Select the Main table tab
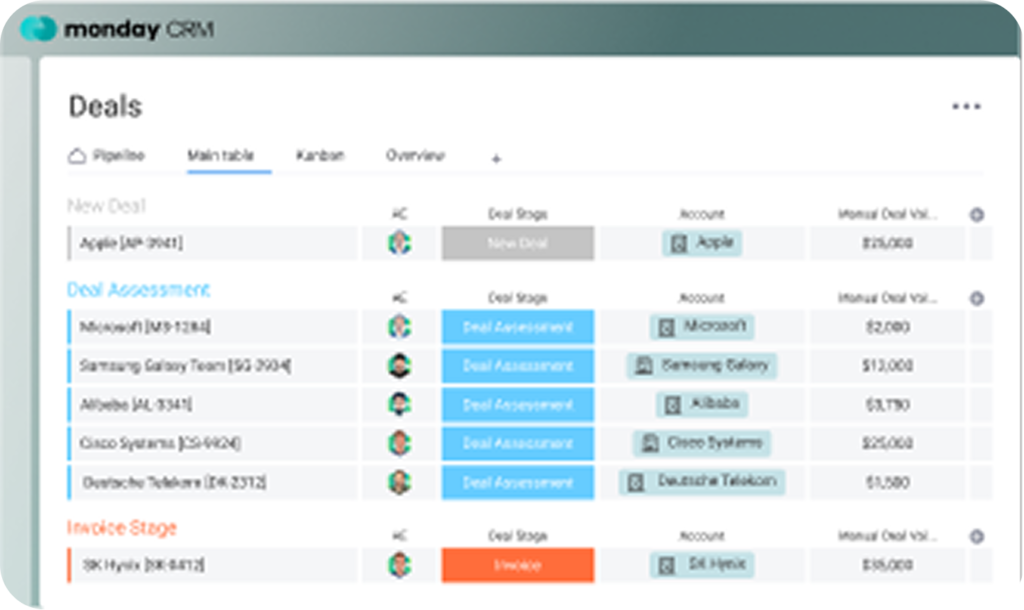Screen dimensions: 1024x610 221,155
